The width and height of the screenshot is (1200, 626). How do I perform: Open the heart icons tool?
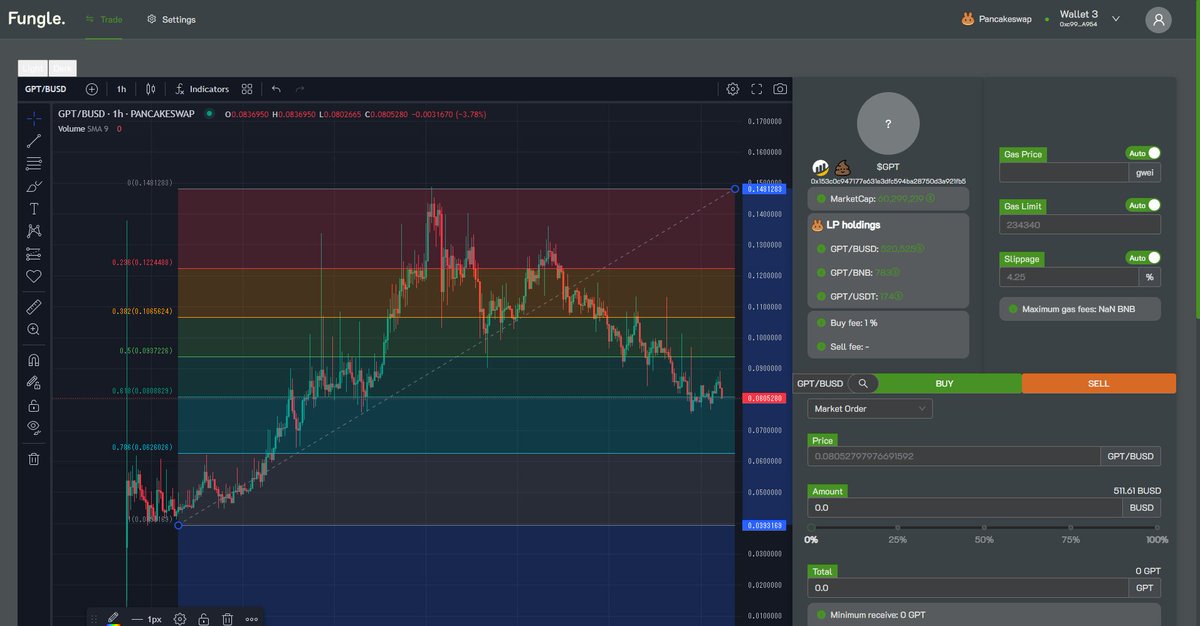click(x=34, y=276)
